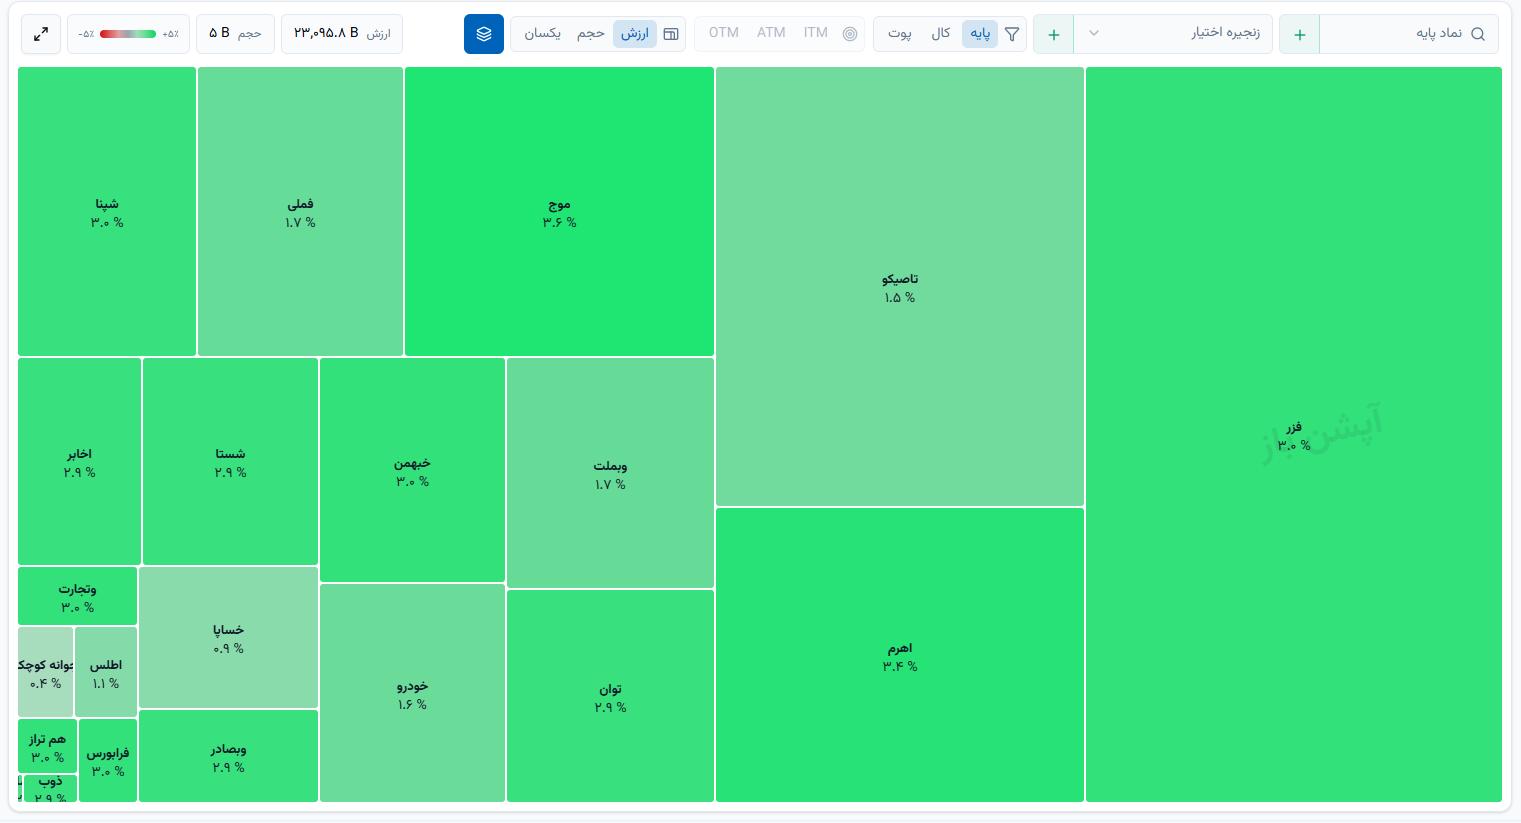This screenshot has height=823, width=1521.
Task: Toggle the ITM moneyness filter
Action: click(816, 33)
